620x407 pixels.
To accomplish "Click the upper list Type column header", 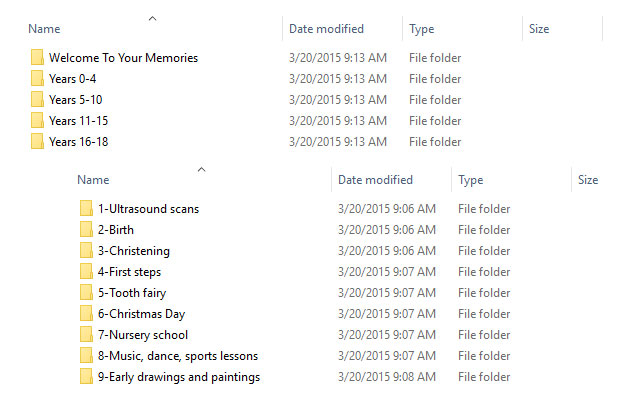I will tap(422, 29).
